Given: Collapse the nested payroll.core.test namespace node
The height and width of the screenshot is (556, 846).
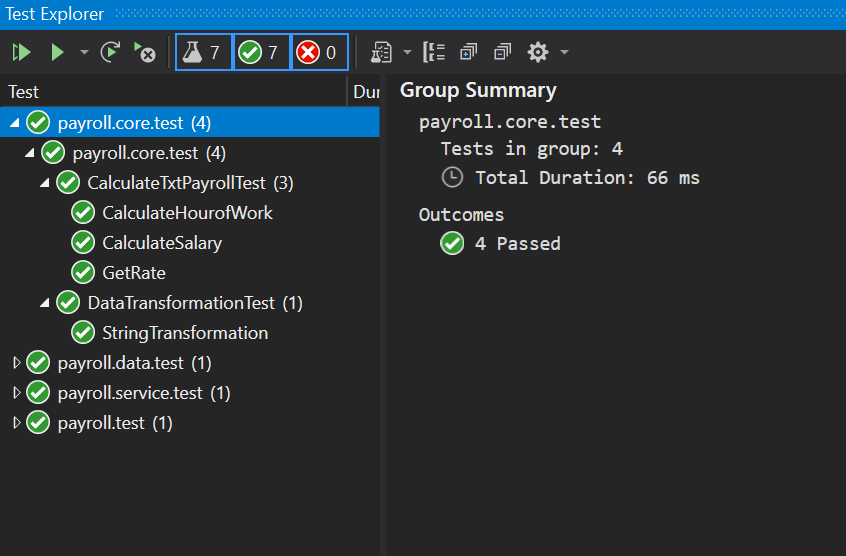Looking at the screenshot, I should (x=30, y=153).
